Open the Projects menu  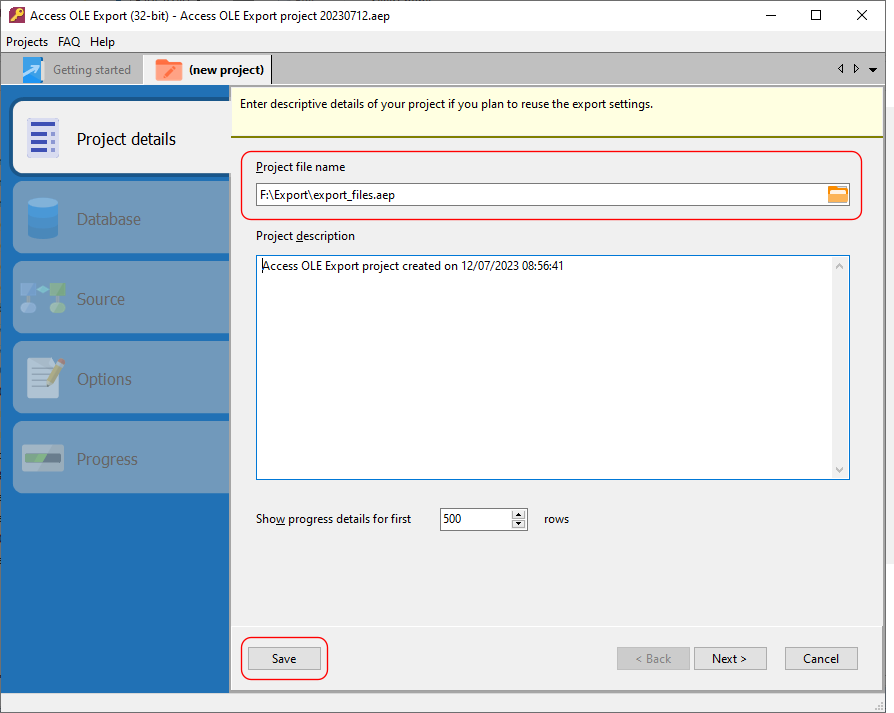click(27, 42)
